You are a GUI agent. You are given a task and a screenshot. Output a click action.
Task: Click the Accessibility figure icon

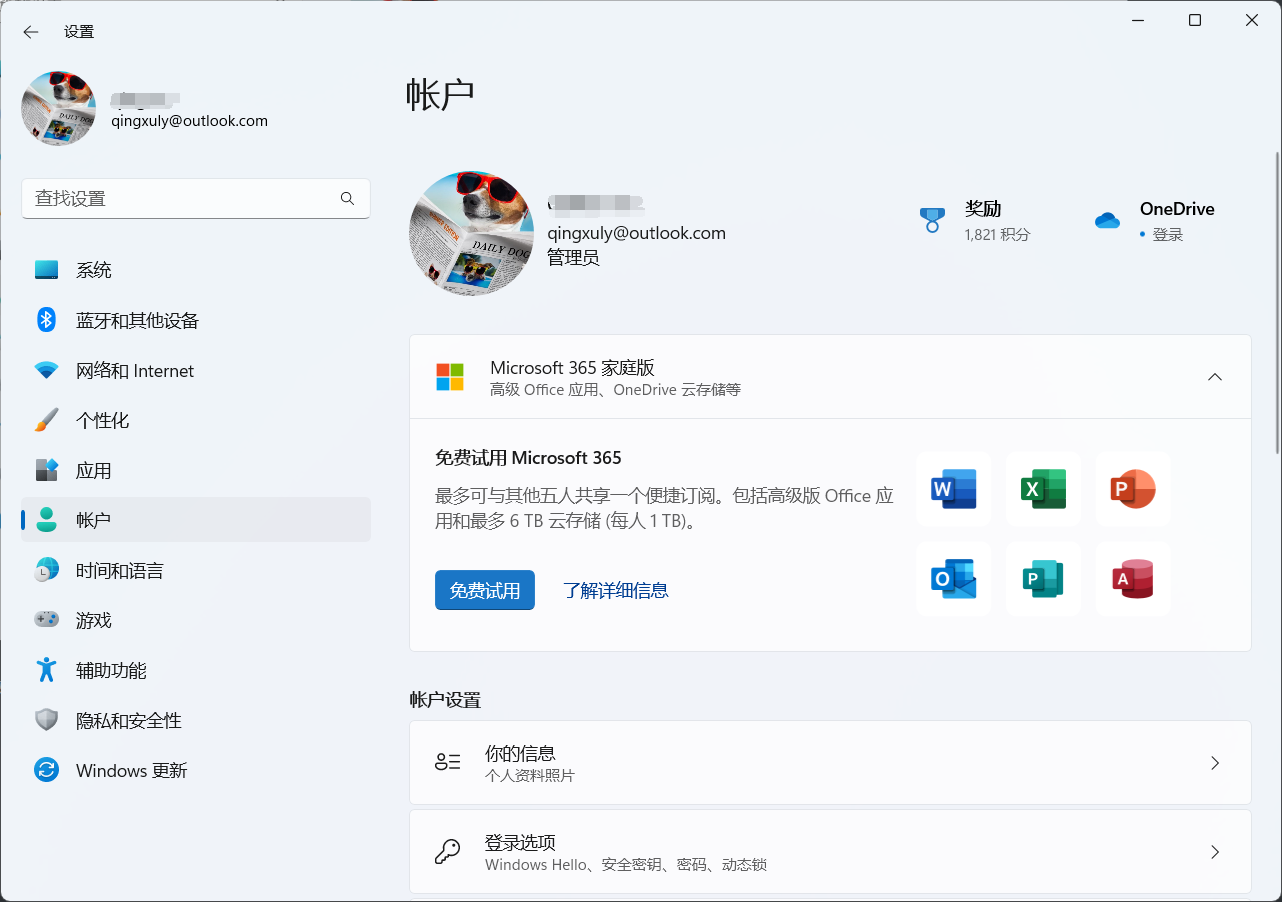pyautogui.click(x=46, y=670)
